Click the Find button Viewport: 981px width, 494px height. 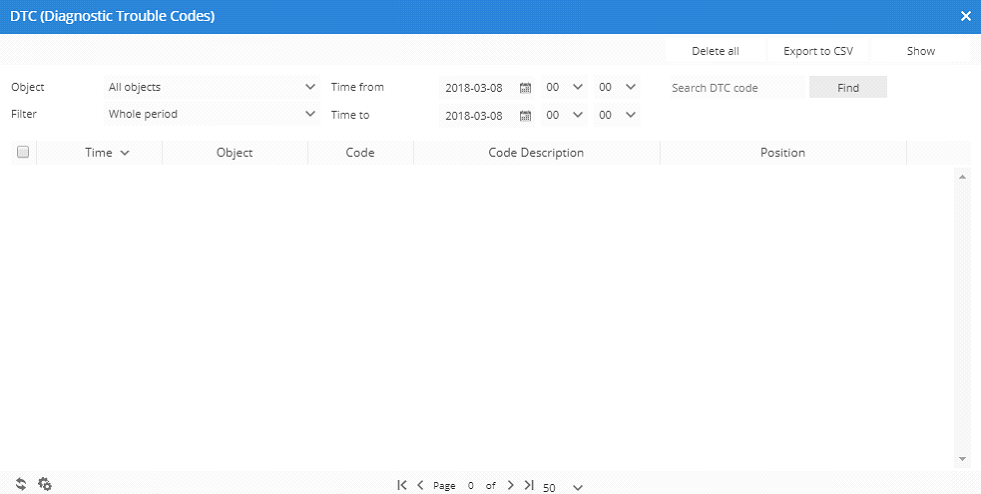tap(848, 88)
